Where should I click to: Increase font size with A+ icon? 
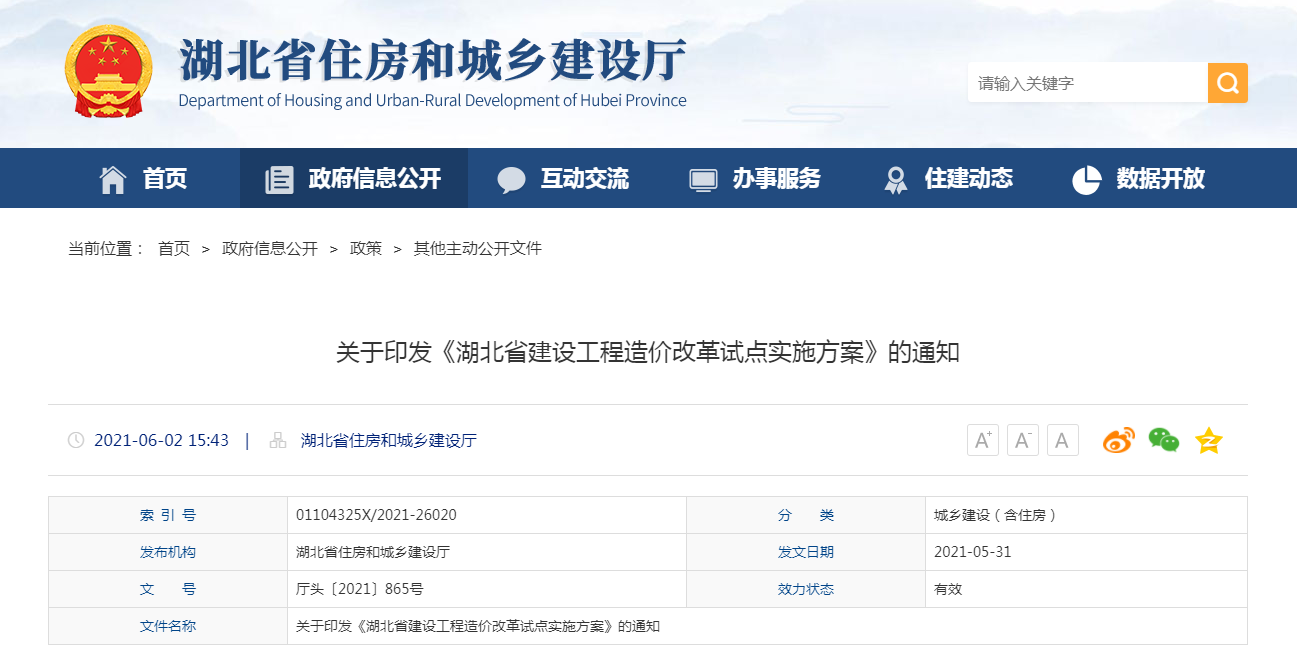pyautogui.click(x=983, y=440)
